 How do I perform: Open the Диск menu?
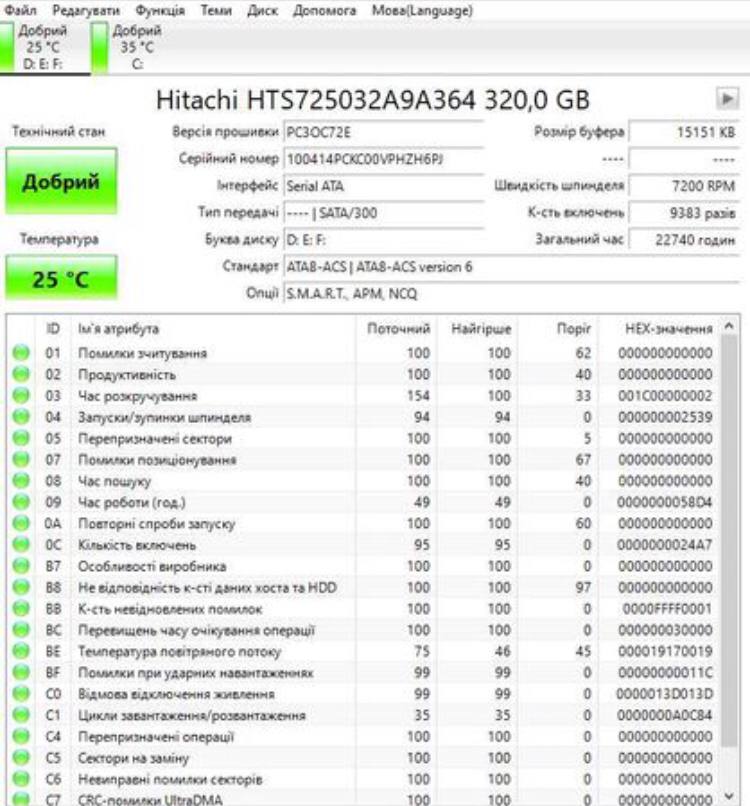coord(262,10)
